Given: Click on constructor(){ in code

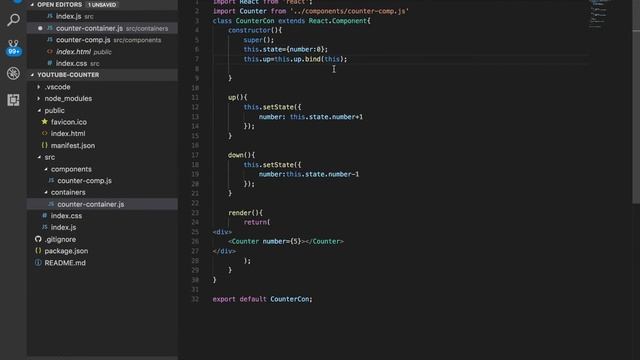Looking at the screenshot, I should [255, 30].
